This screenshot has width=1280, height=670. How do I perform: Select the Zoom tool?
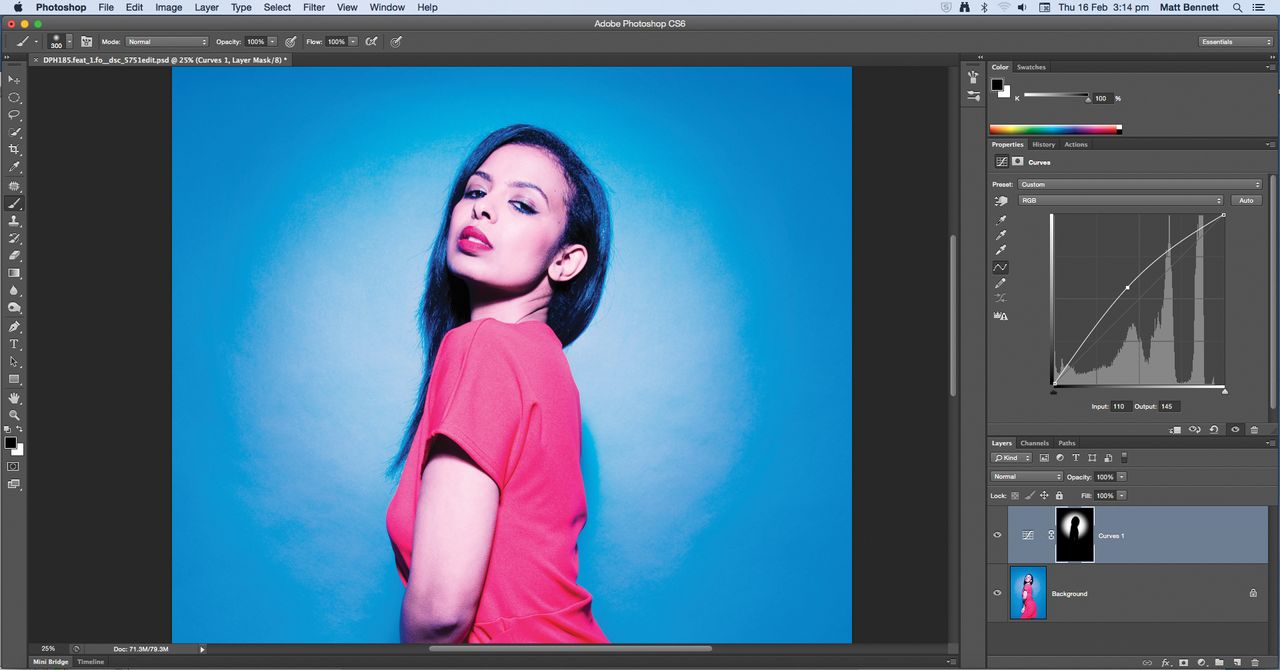14,415
